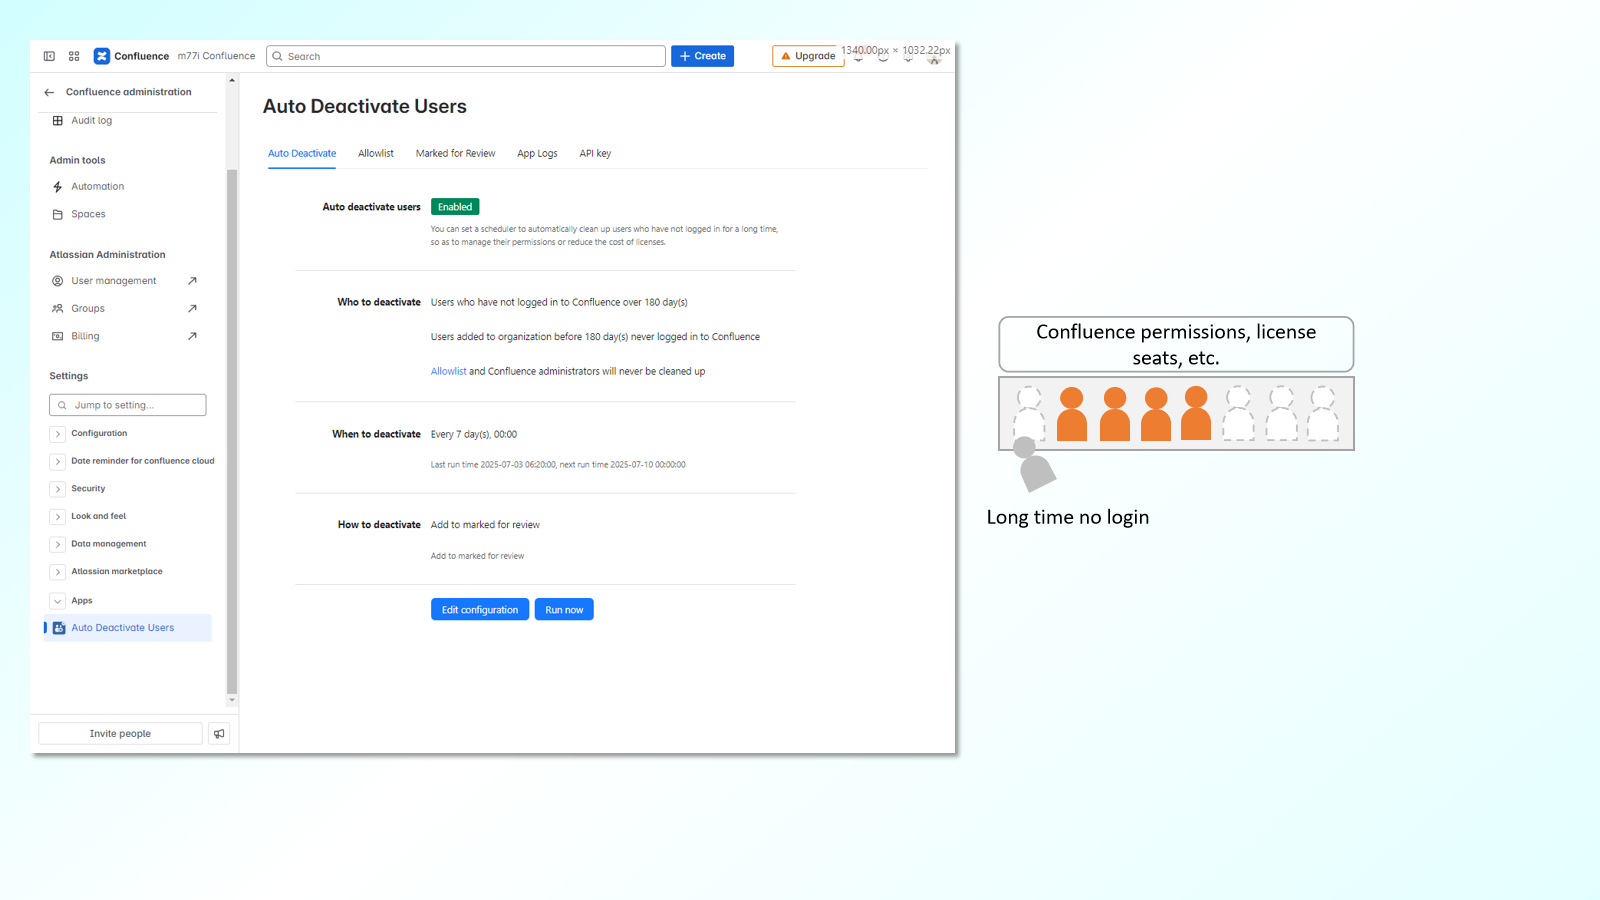Open the App Logs tab
The image size is (1600, 900).
click(537, 154)
